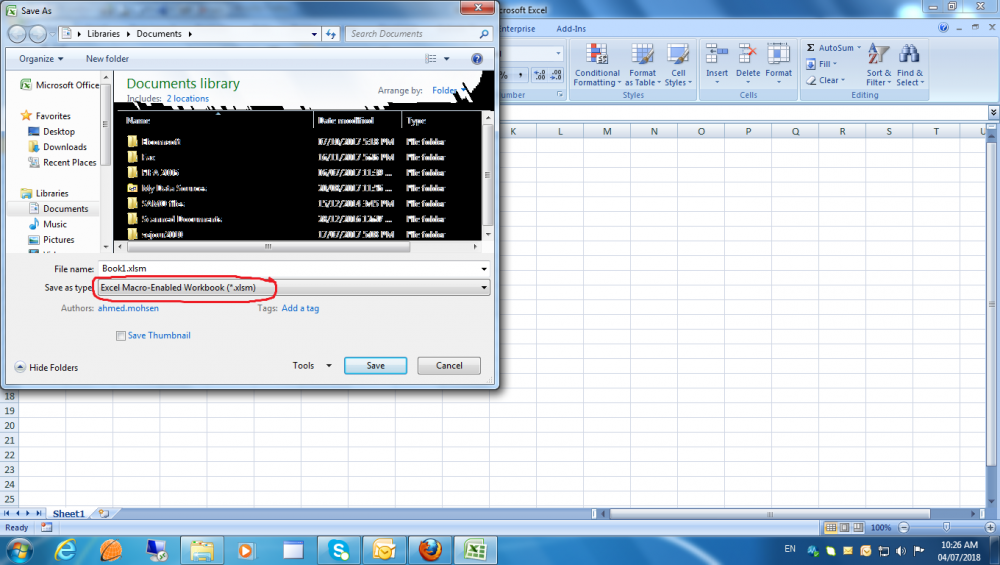Open Skype from taskbar
The height and width of the screenshot is (565, 1000).
pos(339,550)
